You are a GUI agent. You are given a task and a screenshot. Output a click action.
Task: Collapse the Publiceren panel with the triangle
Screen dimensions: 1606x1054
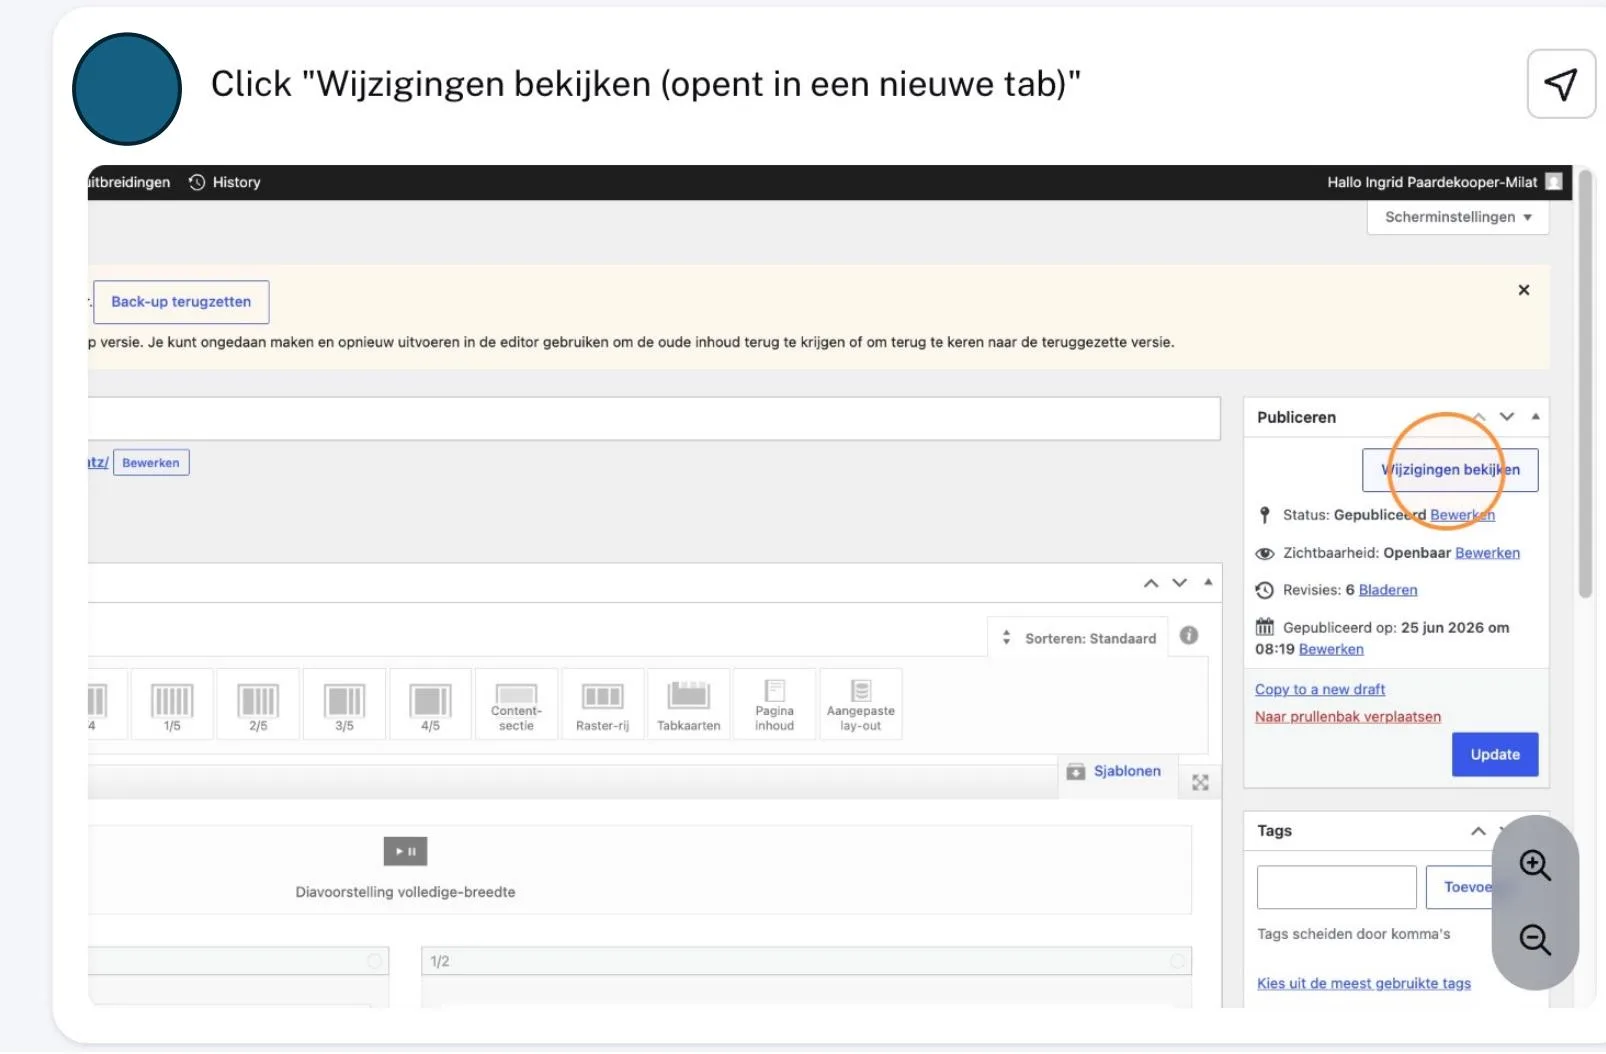coord(1535,417)
